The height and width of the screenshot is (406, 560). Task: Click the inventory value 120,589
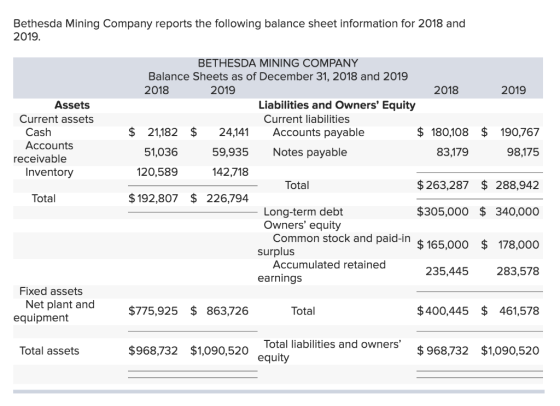tap(157, 172)
